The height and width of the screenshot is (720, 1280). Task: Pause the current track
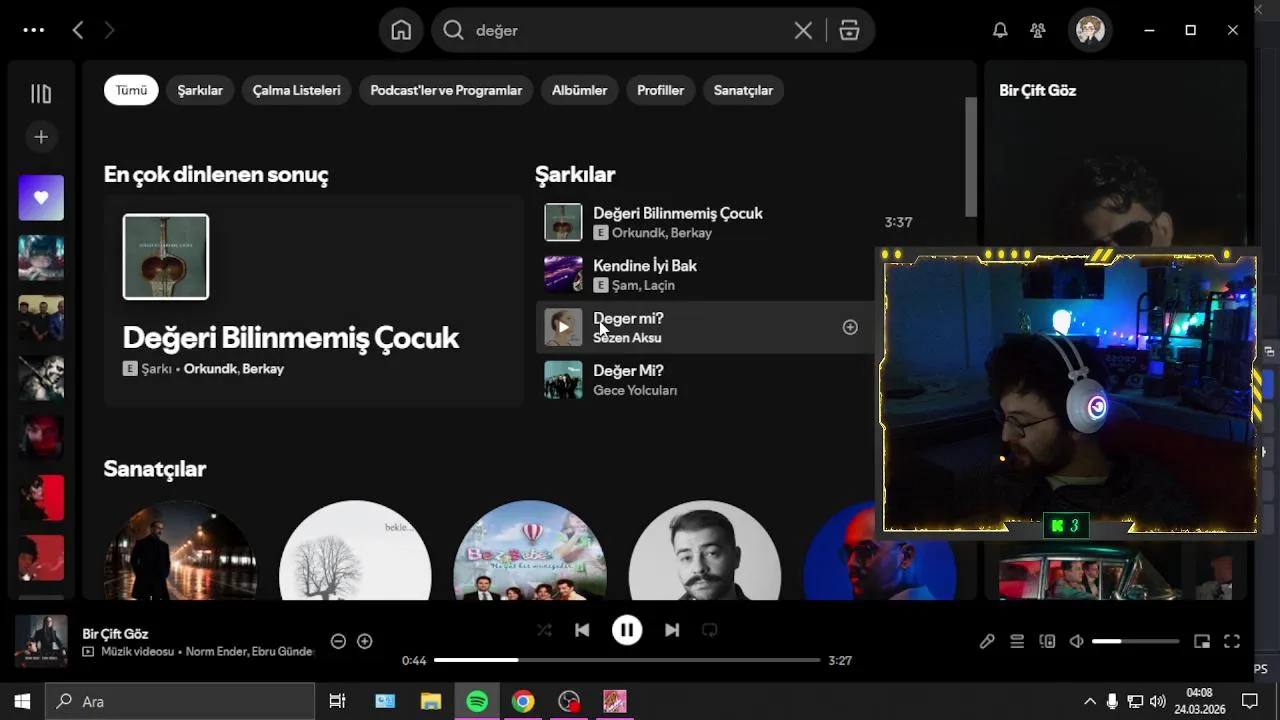[627, 630]
